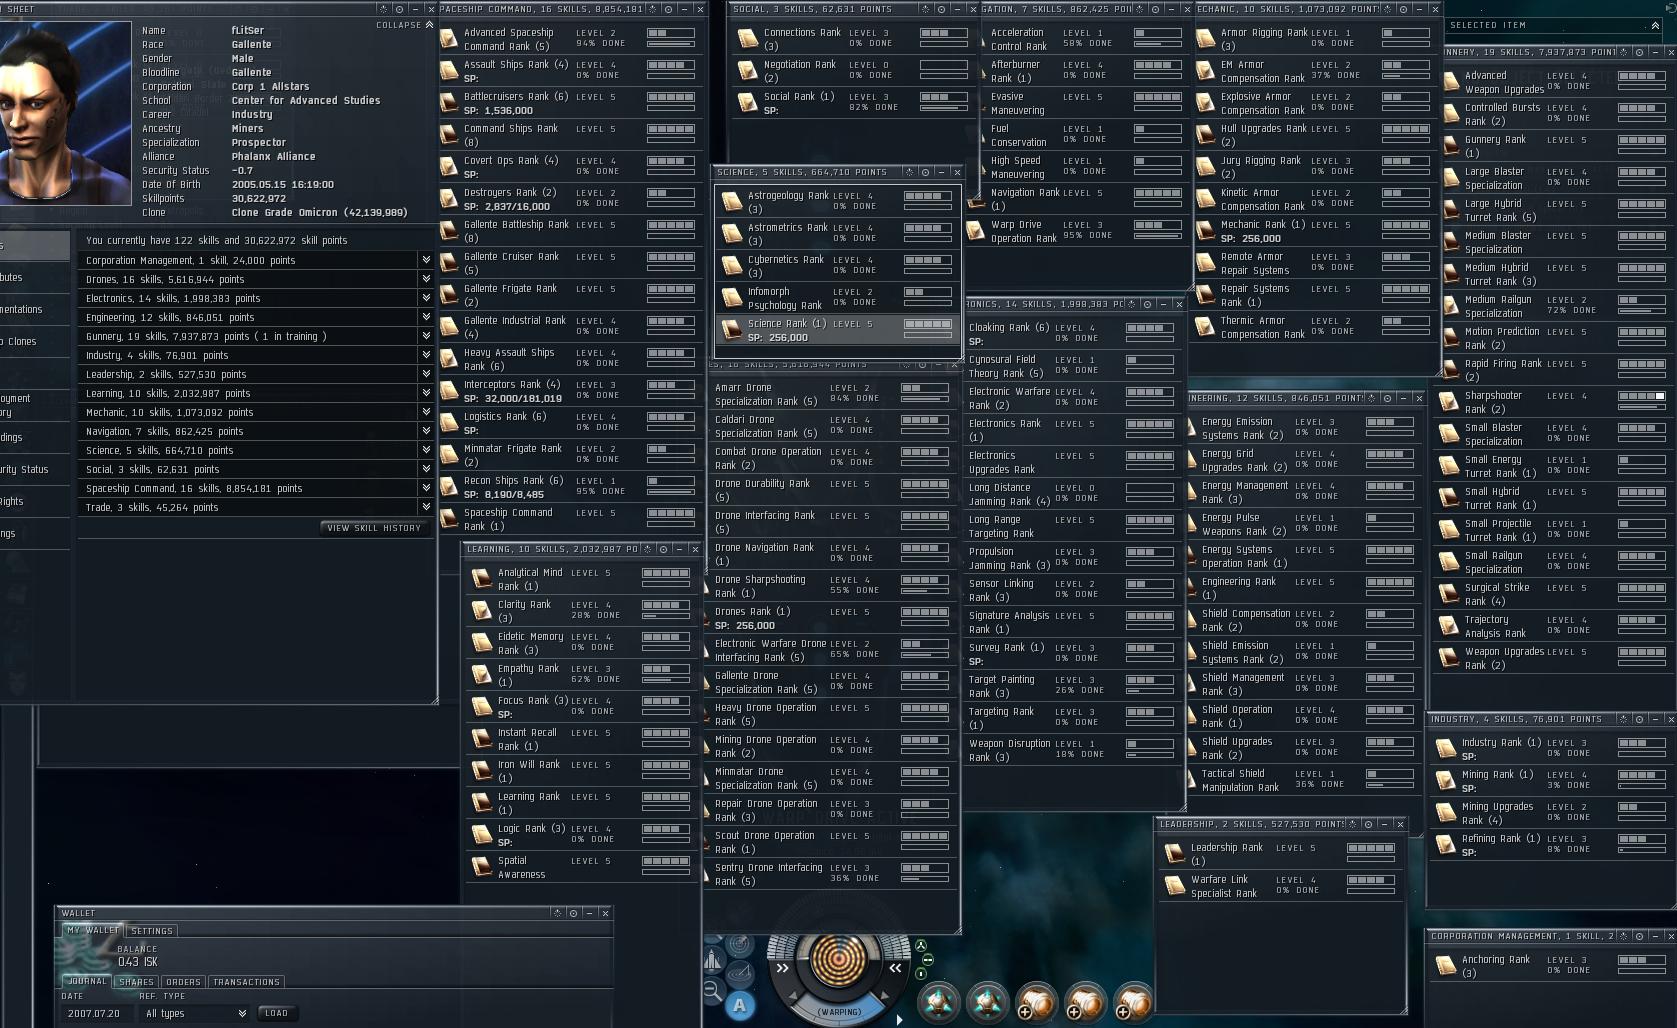Click the Warping speed bar on HUD
The width and height of the screenshot is (1677, 1028).
tap(840, 1012)
